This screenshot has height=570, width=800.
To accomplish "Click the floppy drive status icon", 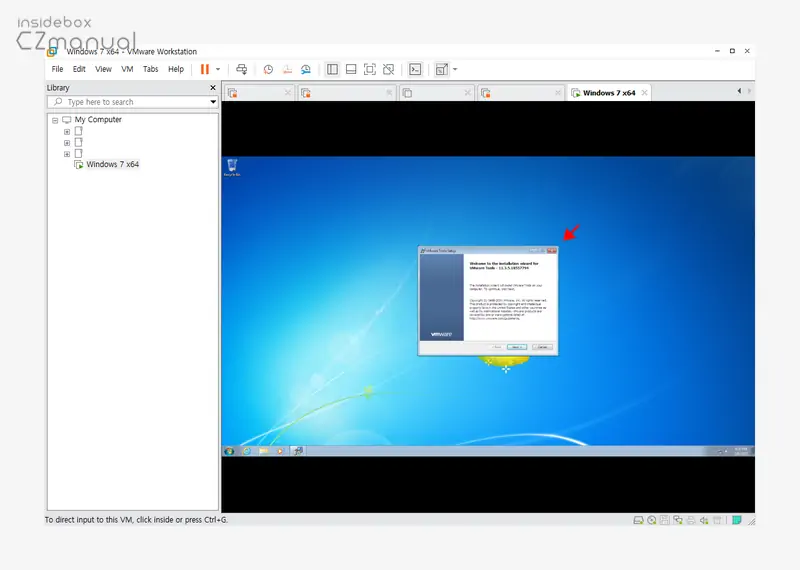I will 664,520.
